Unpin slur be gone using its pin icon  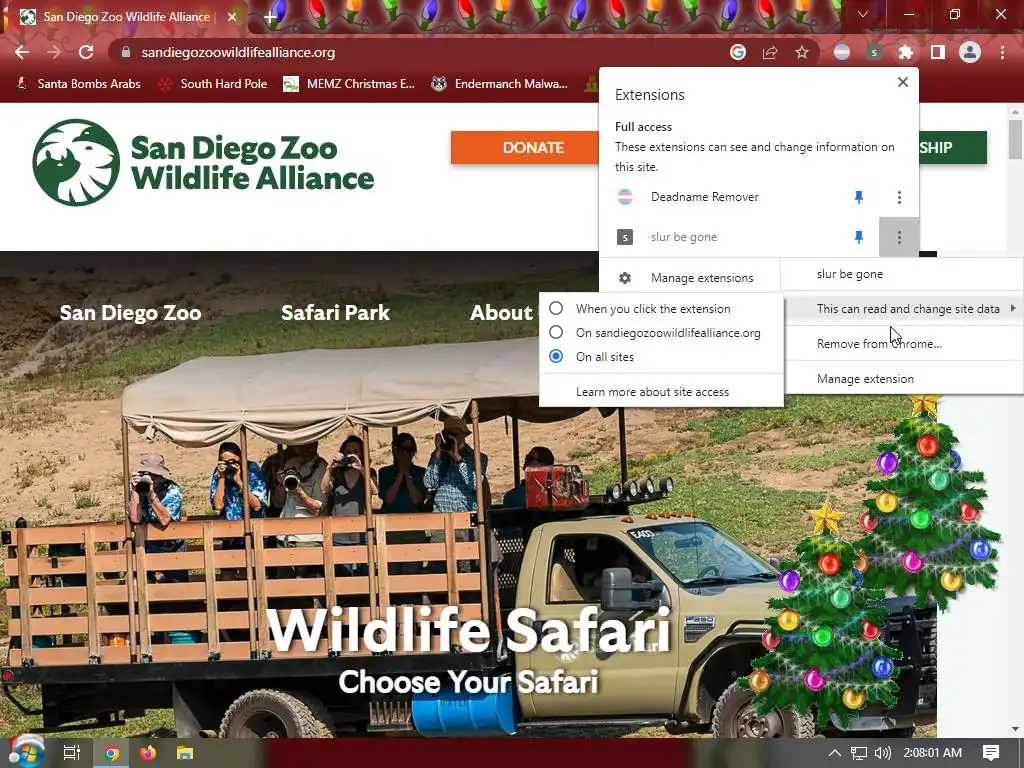click(859, 237)
